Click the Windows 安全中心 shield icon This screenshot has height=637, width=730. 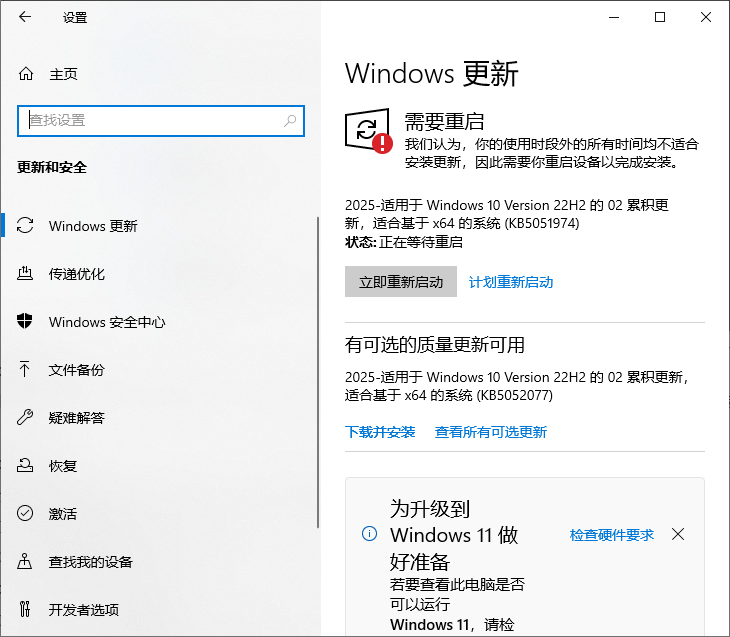point(25,321)
